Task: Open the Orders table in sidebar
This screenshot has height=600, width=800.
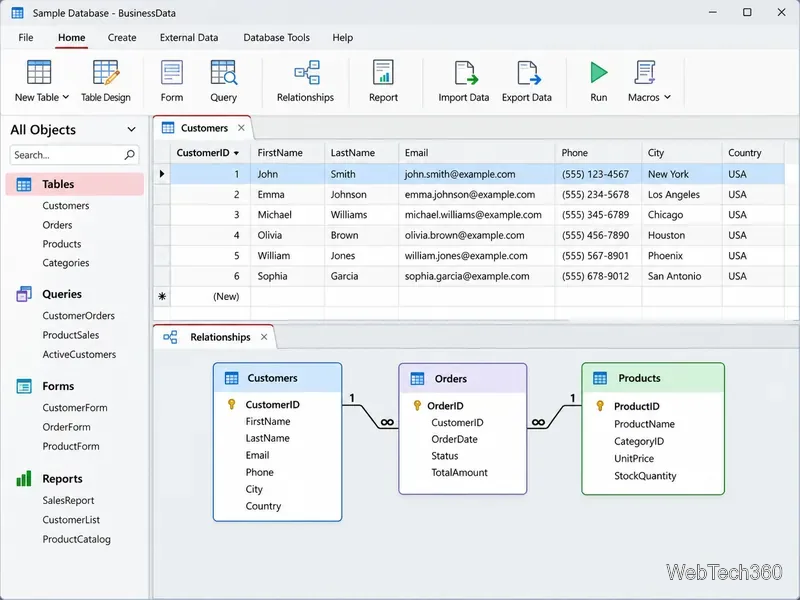Action: click(57, 225)
